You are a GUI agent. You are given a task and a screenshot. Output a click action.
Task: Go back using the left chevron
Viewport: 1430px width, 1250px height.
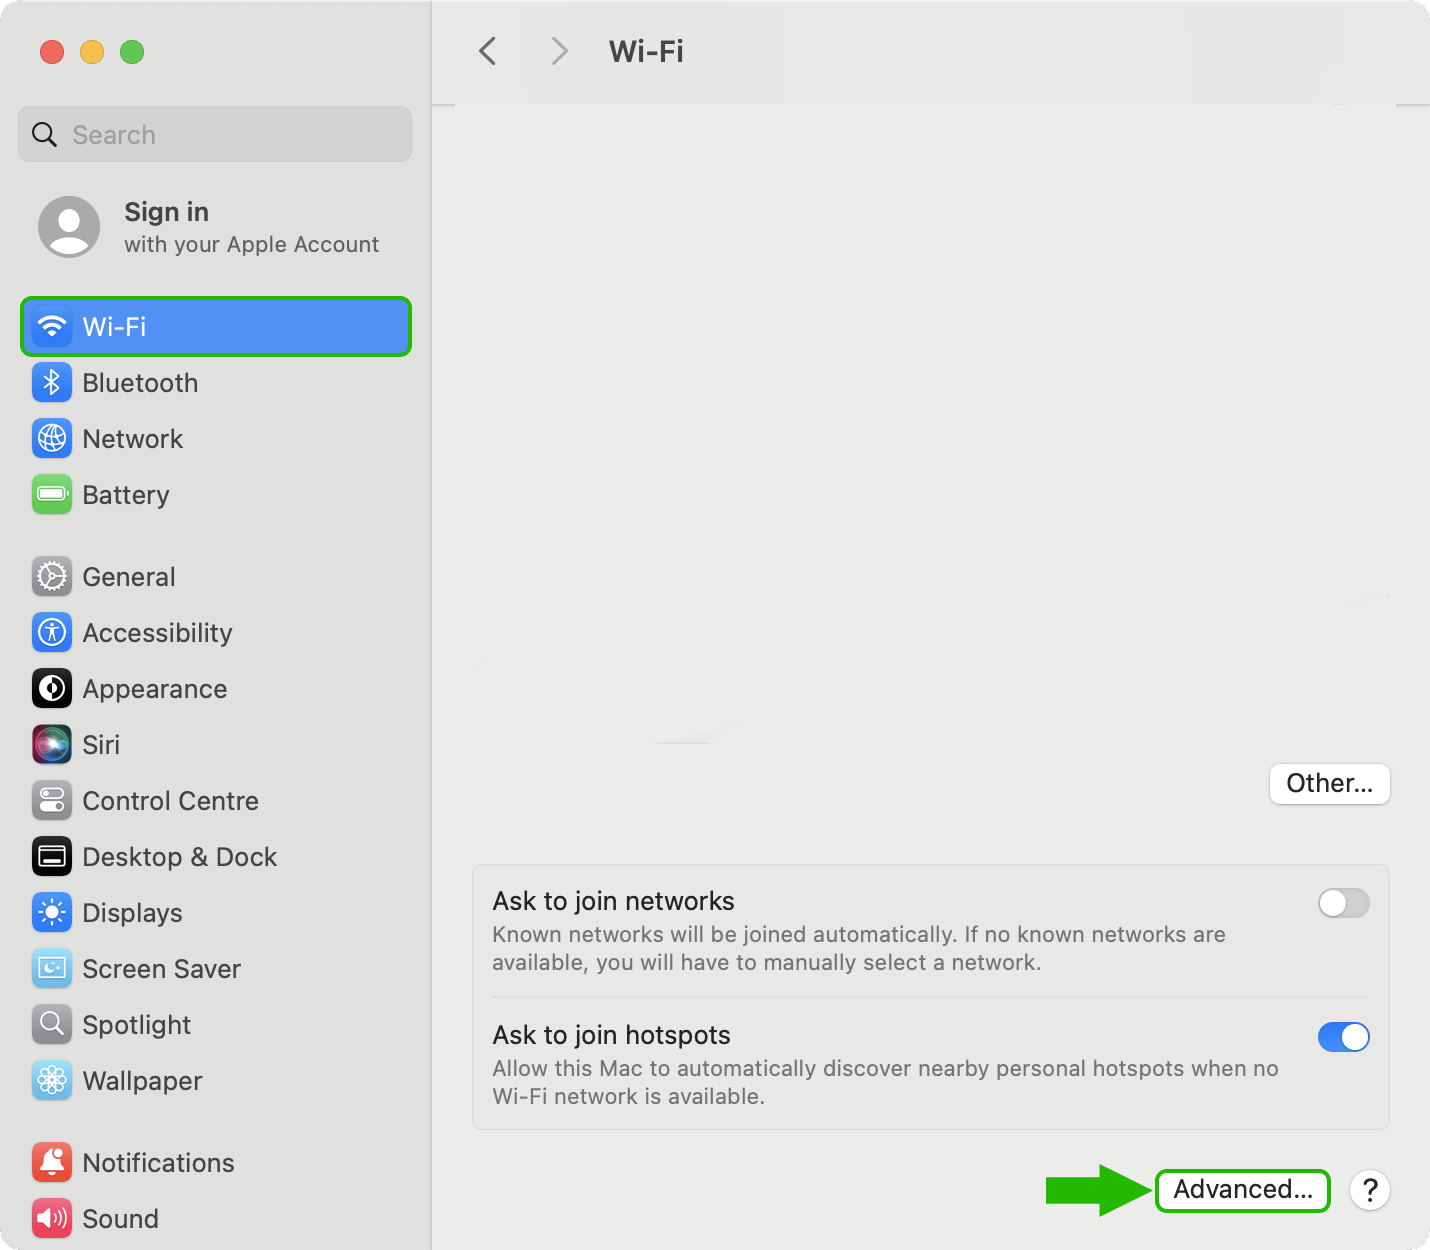488,51
